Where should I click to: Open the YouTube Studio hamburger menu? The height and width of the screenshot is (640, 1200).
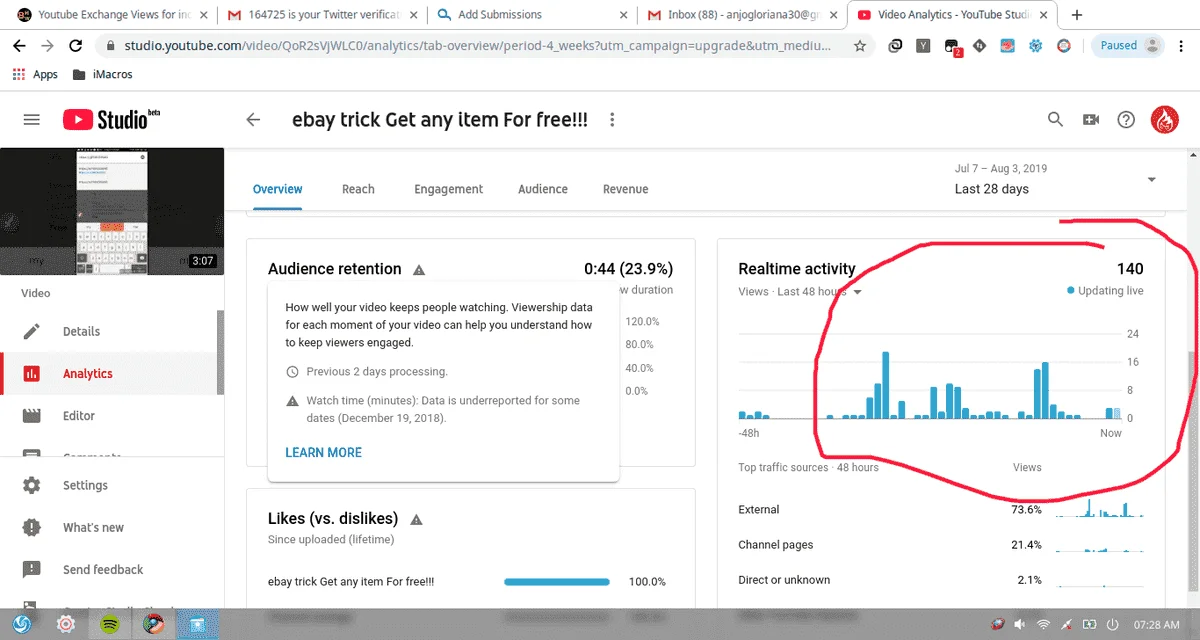pyautogui.click(x=32, y=119)
